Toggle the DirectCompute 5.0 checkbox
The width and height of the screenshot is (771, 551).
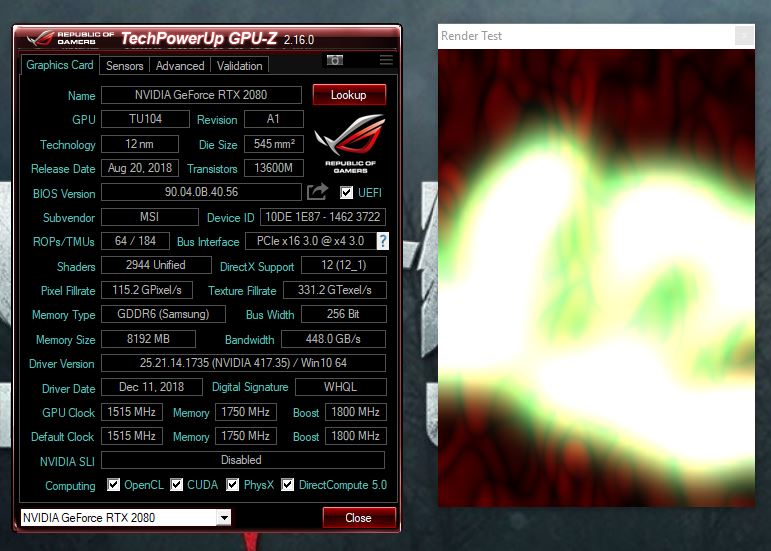coord(288,485)
